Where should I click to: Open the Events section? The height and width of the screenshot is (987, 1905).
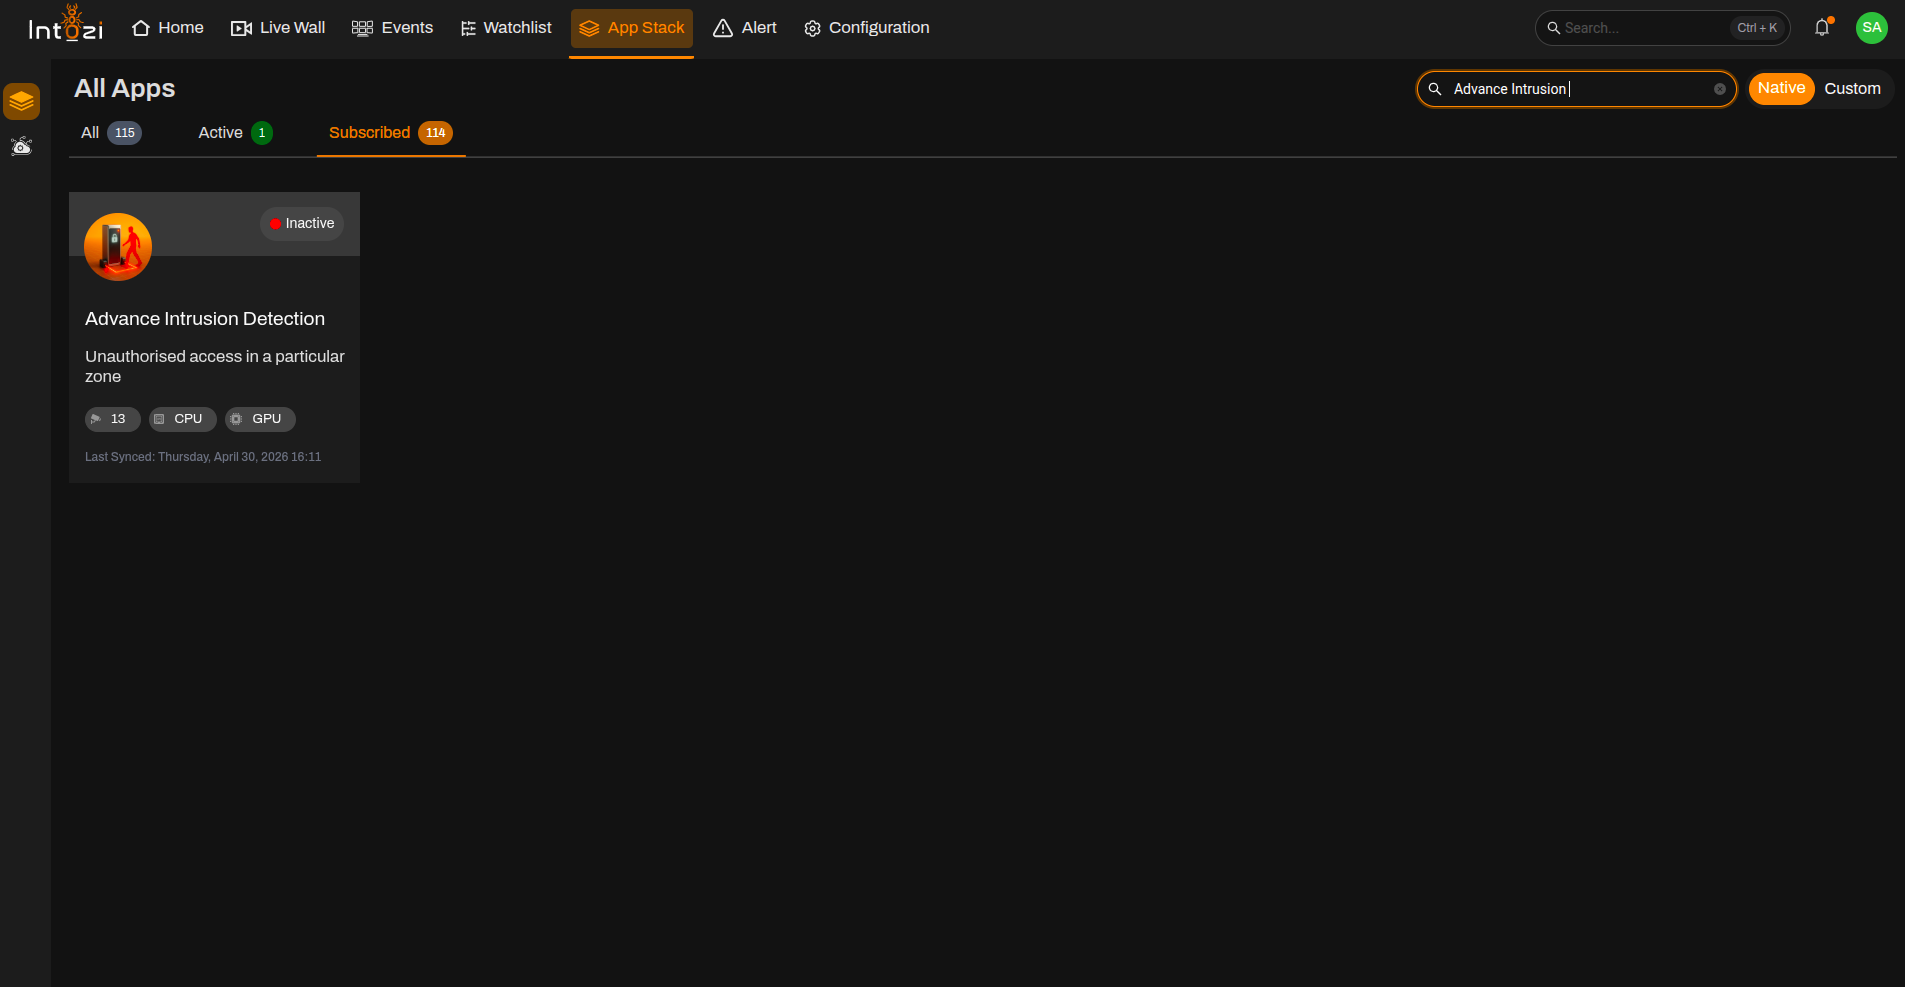(392, 28)
